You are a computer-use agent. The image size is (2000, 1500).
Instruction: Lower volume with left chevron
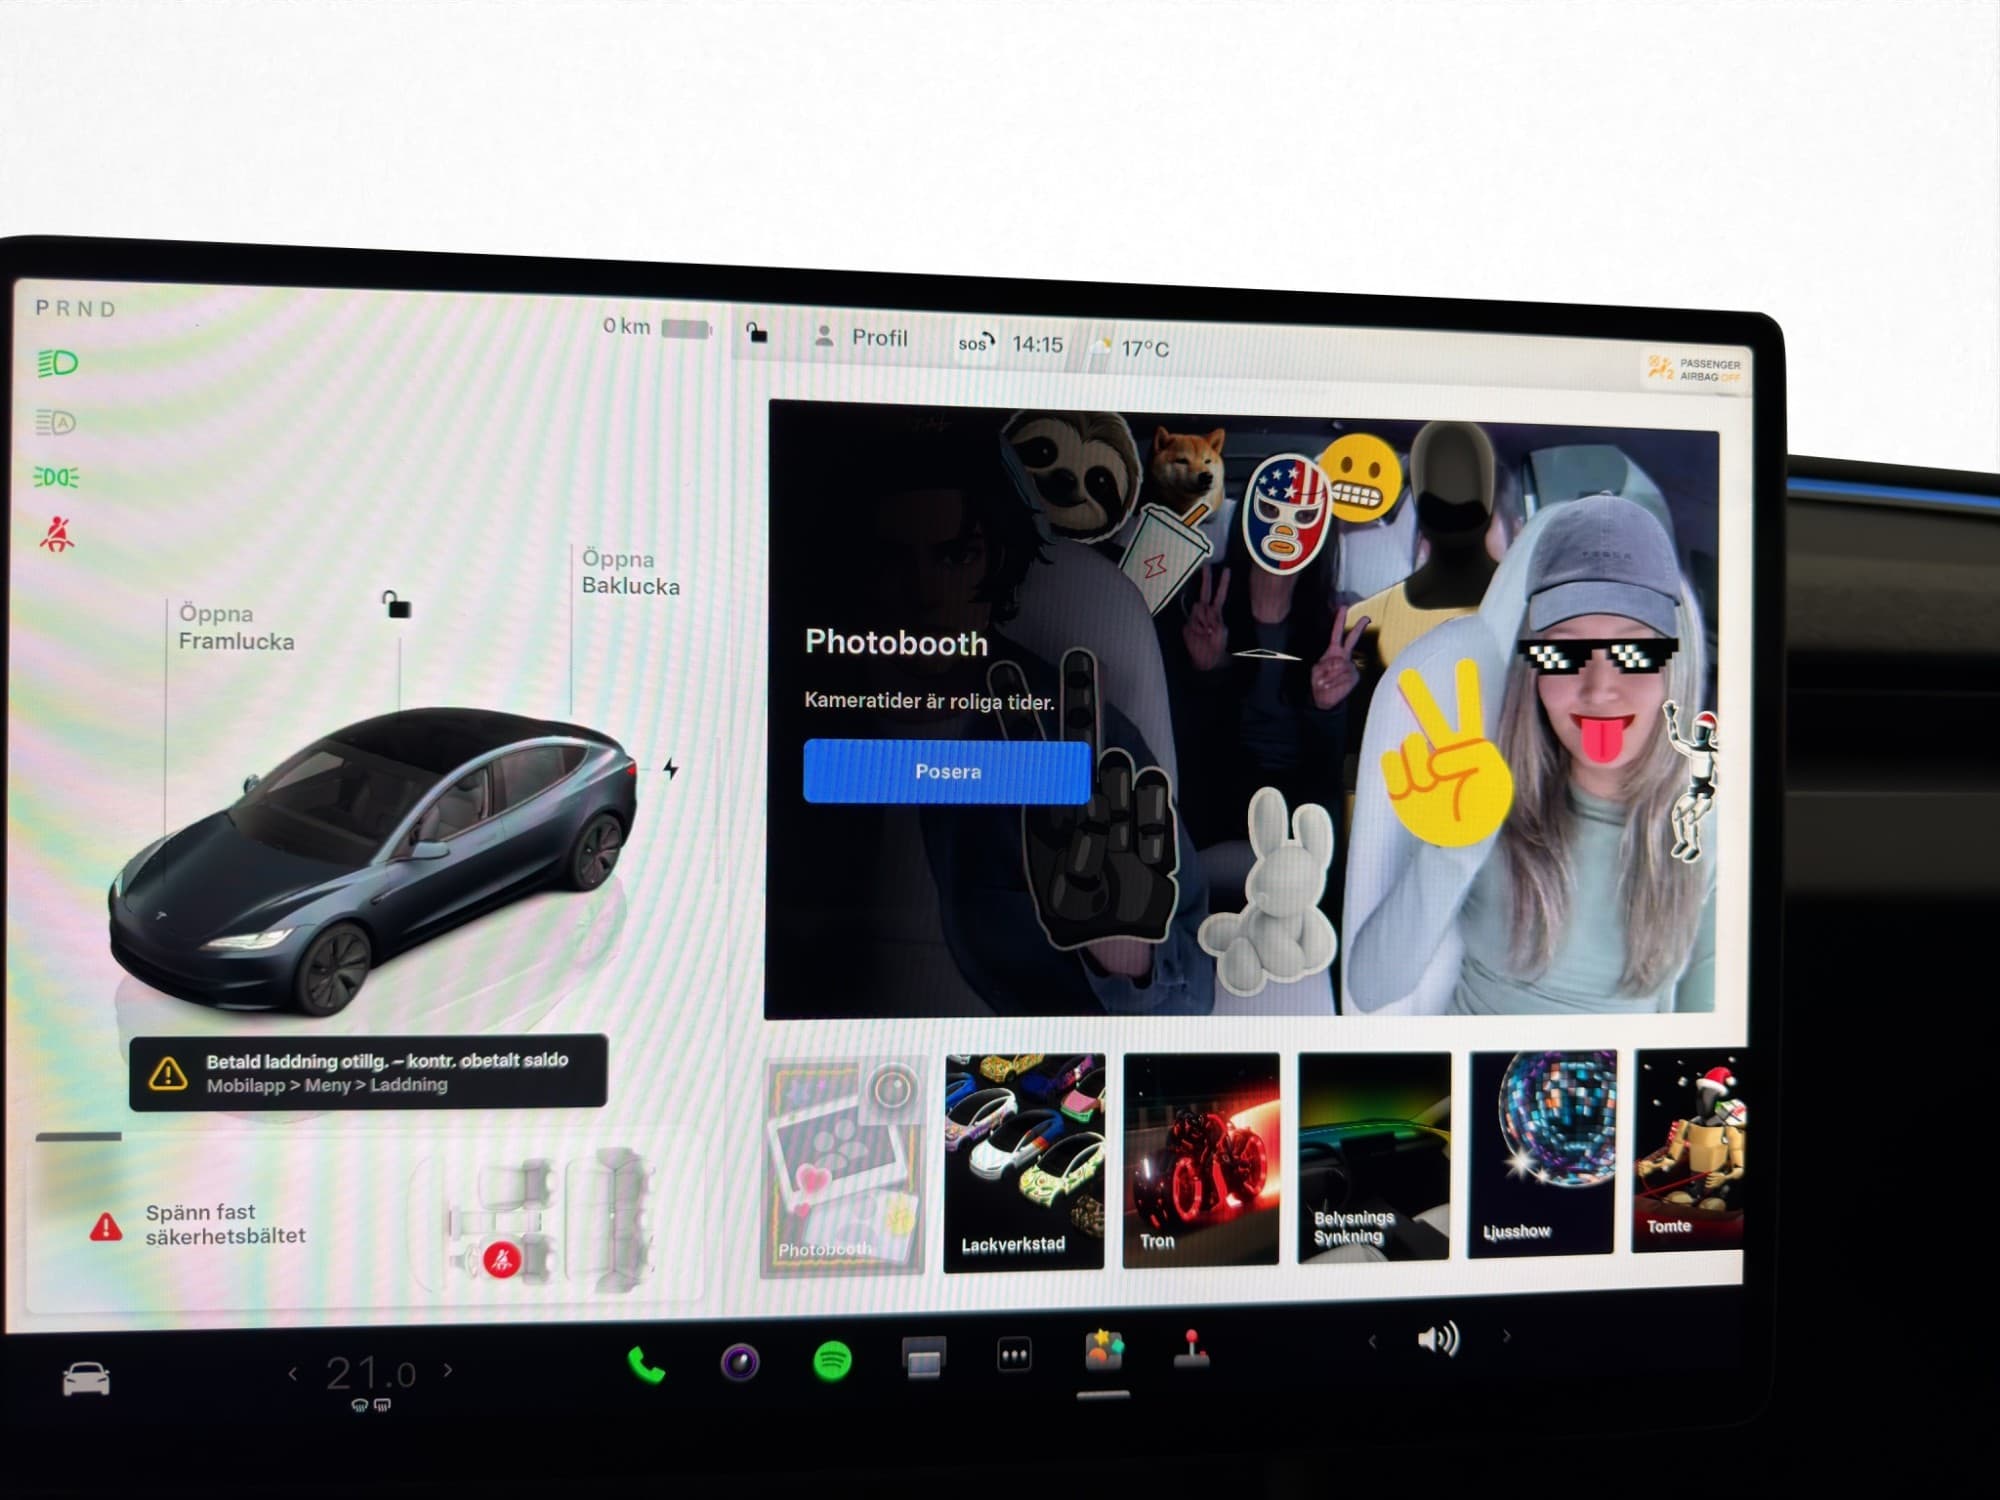point(1372,1342)
